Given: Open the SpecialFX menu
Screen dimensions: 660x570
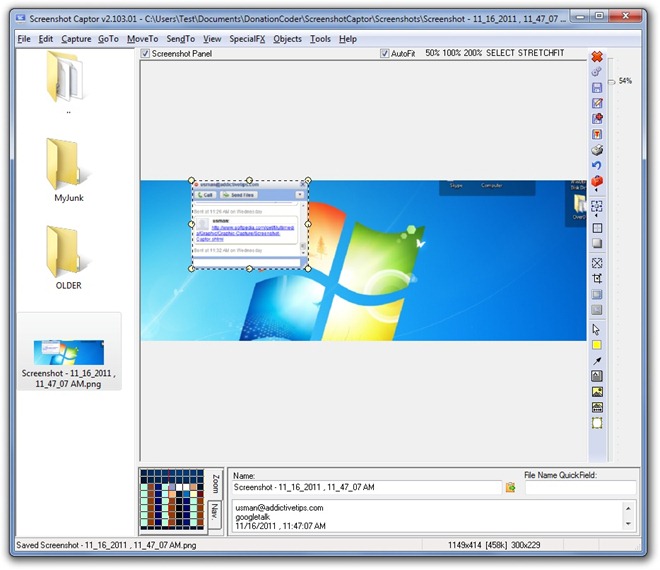Looking at the screenshot, I should 247,39.
